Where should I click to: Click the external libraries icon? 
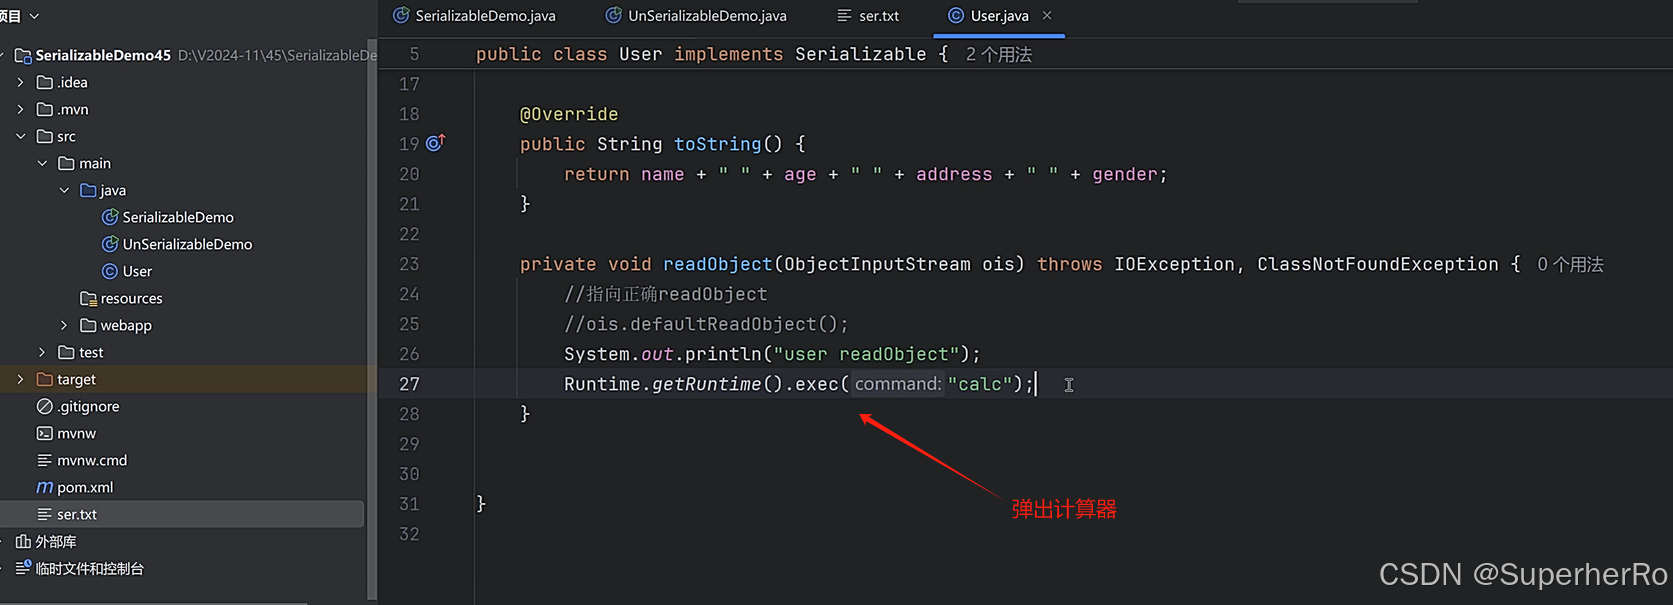[x=23, y=541]
